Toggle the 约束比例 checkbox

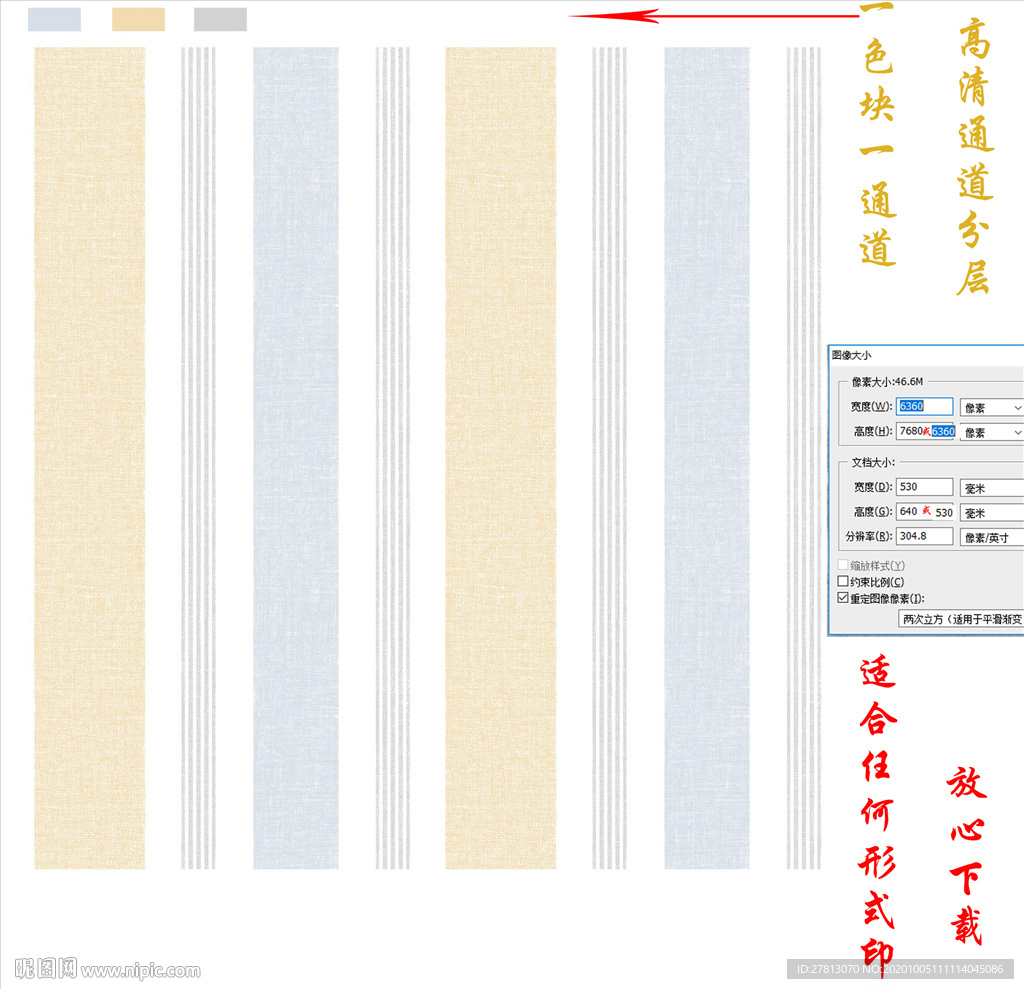coord(843,581)
